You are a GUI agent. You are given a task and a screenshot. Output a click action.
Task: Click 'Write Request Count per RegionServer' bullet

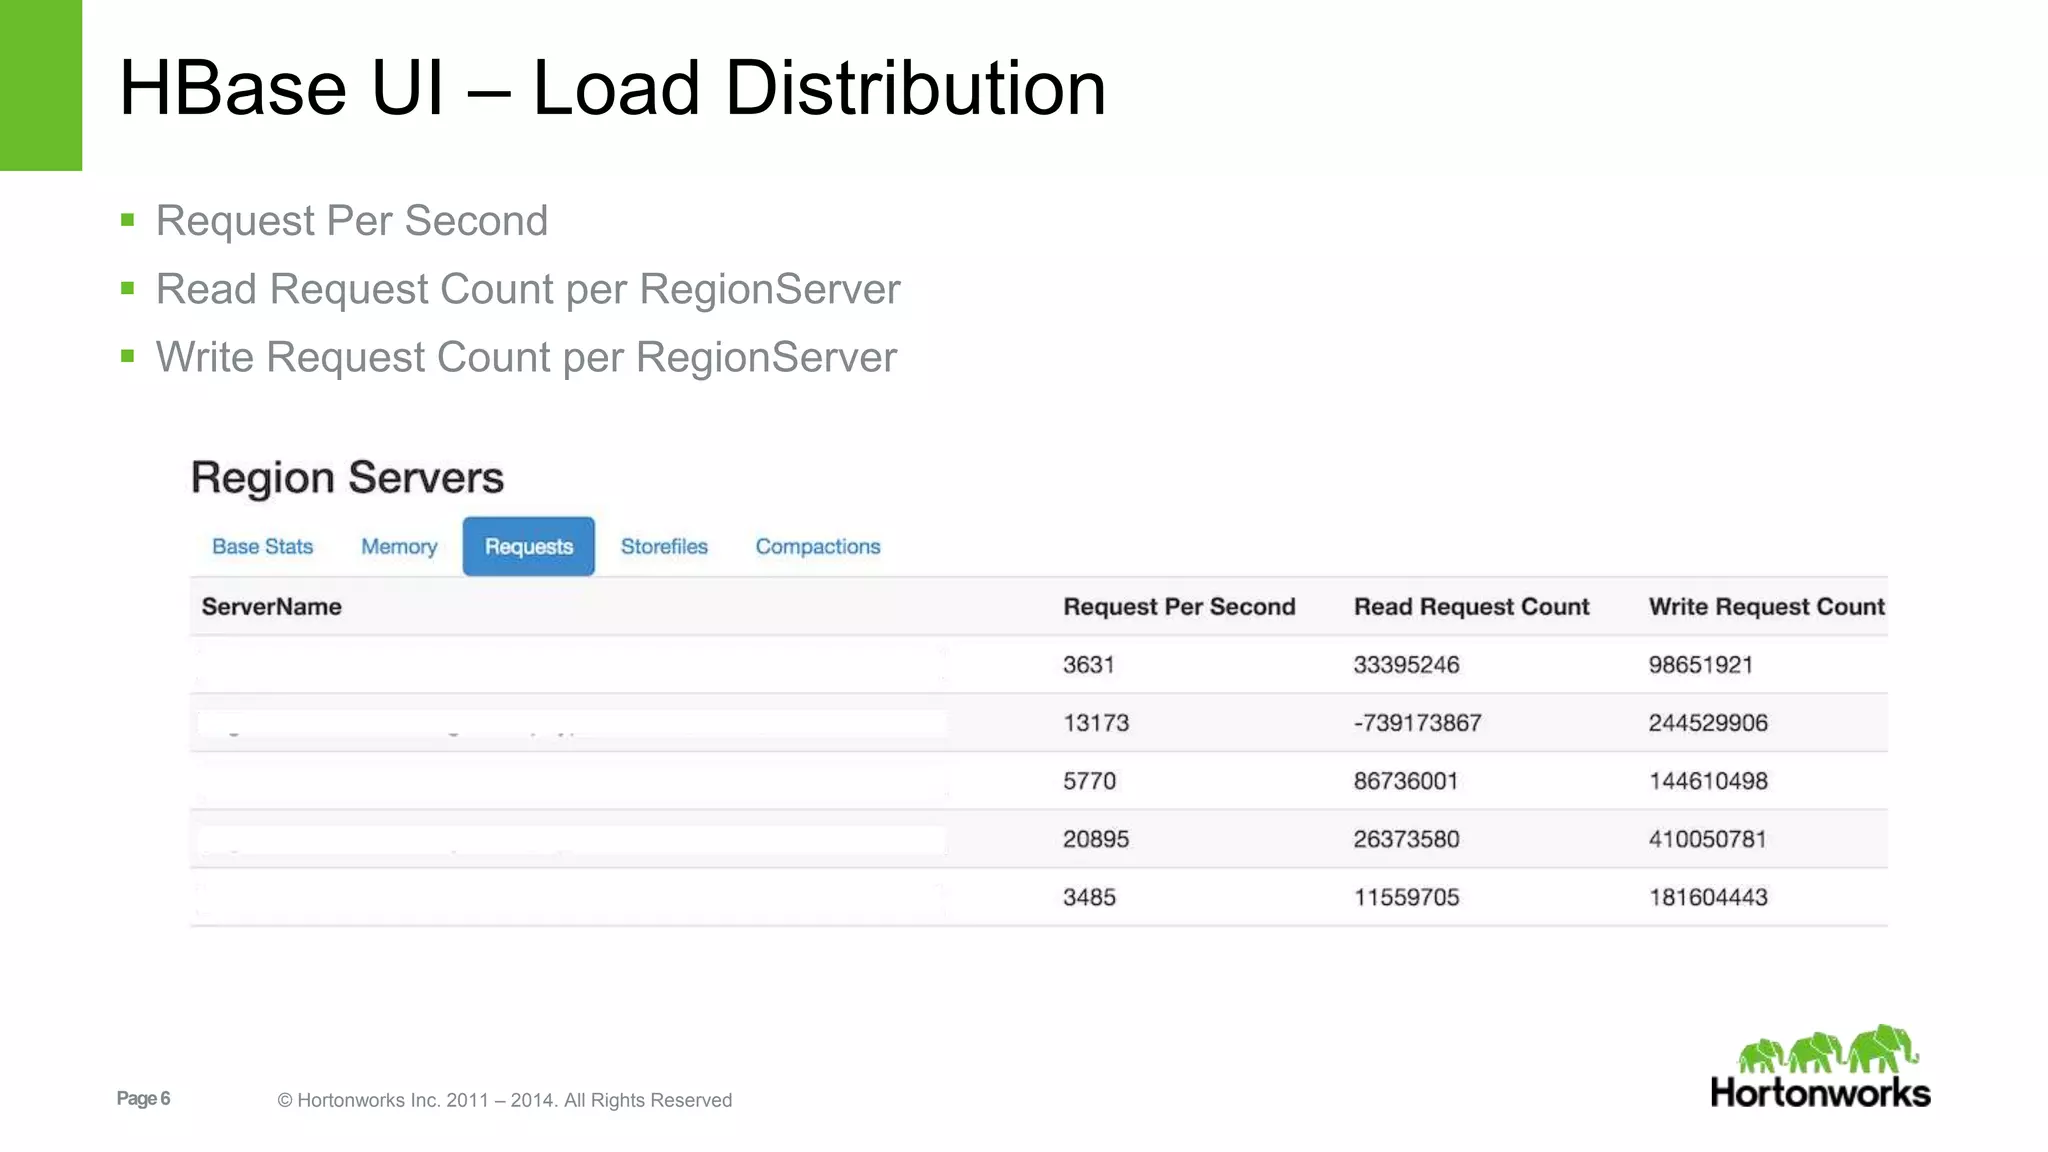(x=526, y=357)
